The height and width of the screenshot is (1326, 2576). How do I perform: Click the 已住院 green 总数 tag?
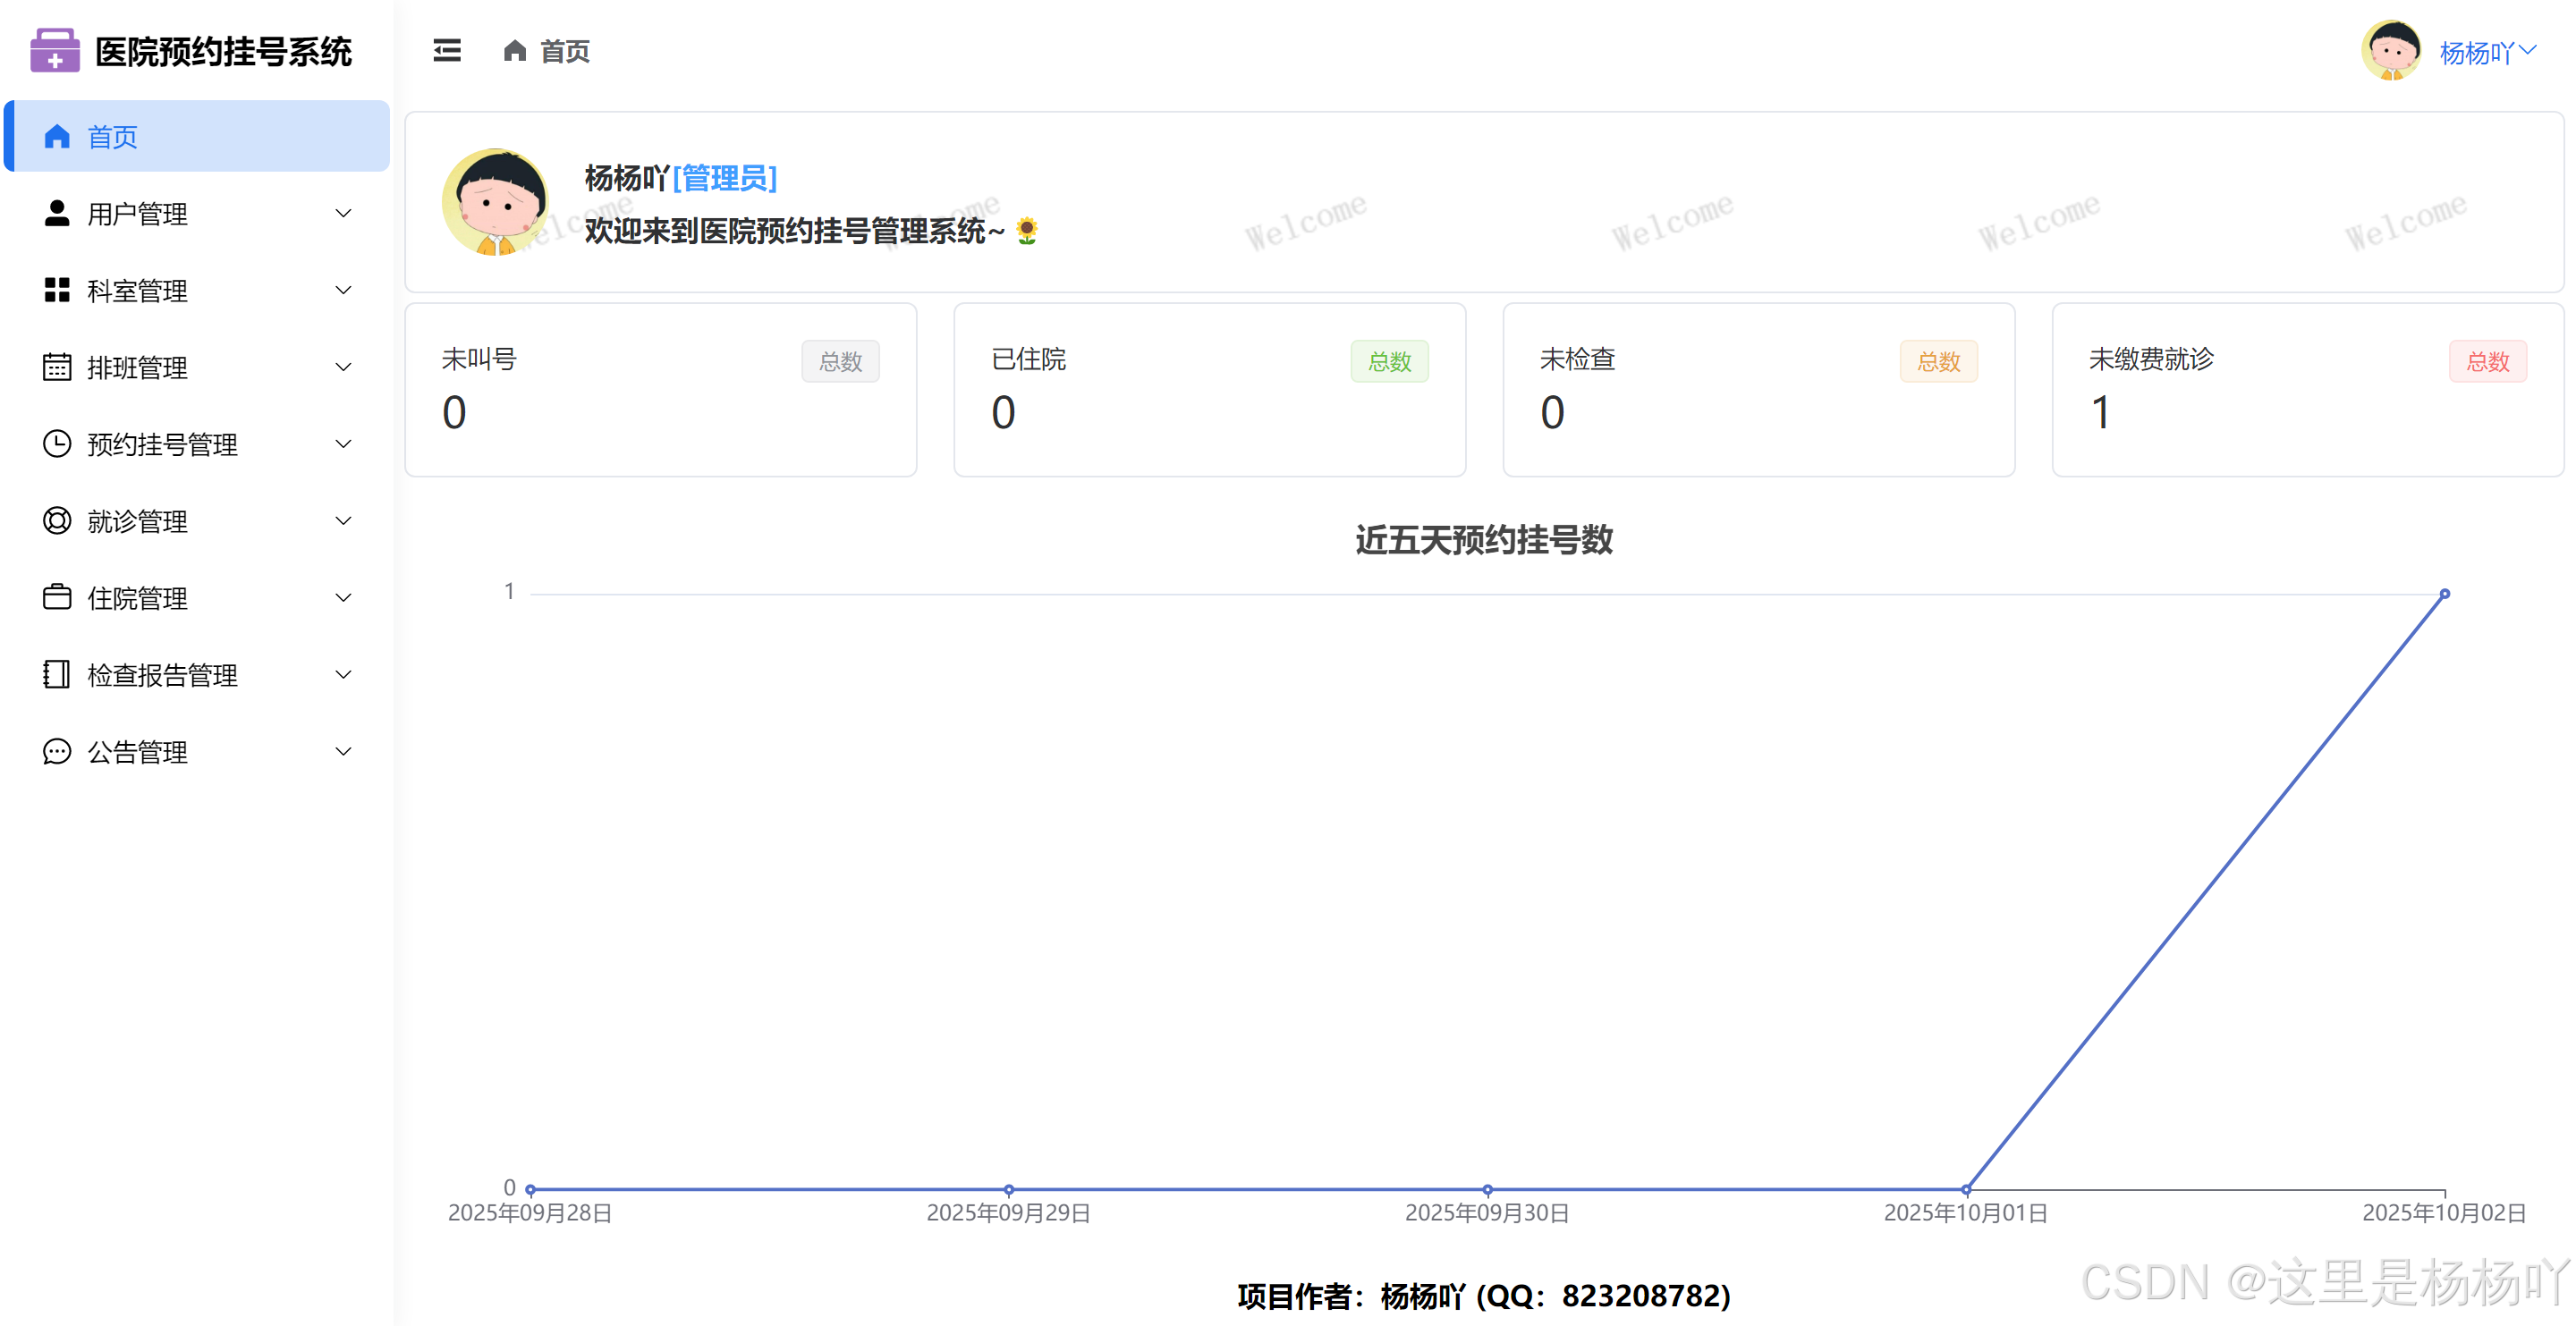click(1389, 362)
